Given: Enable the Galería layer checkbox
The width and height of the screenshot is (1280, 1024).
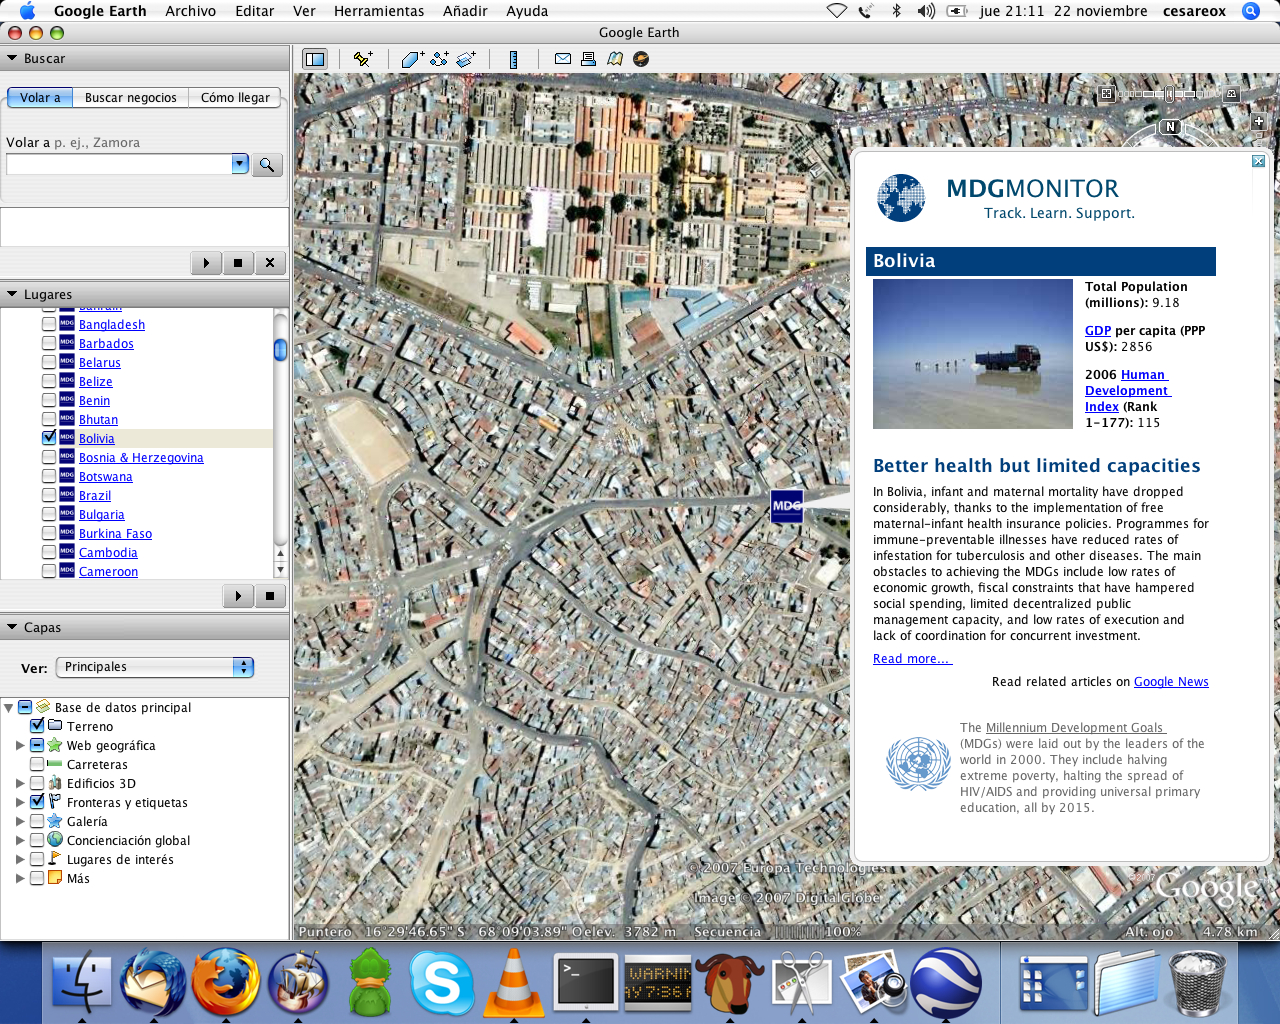Looking at the screenshot, I should [37, 821].
